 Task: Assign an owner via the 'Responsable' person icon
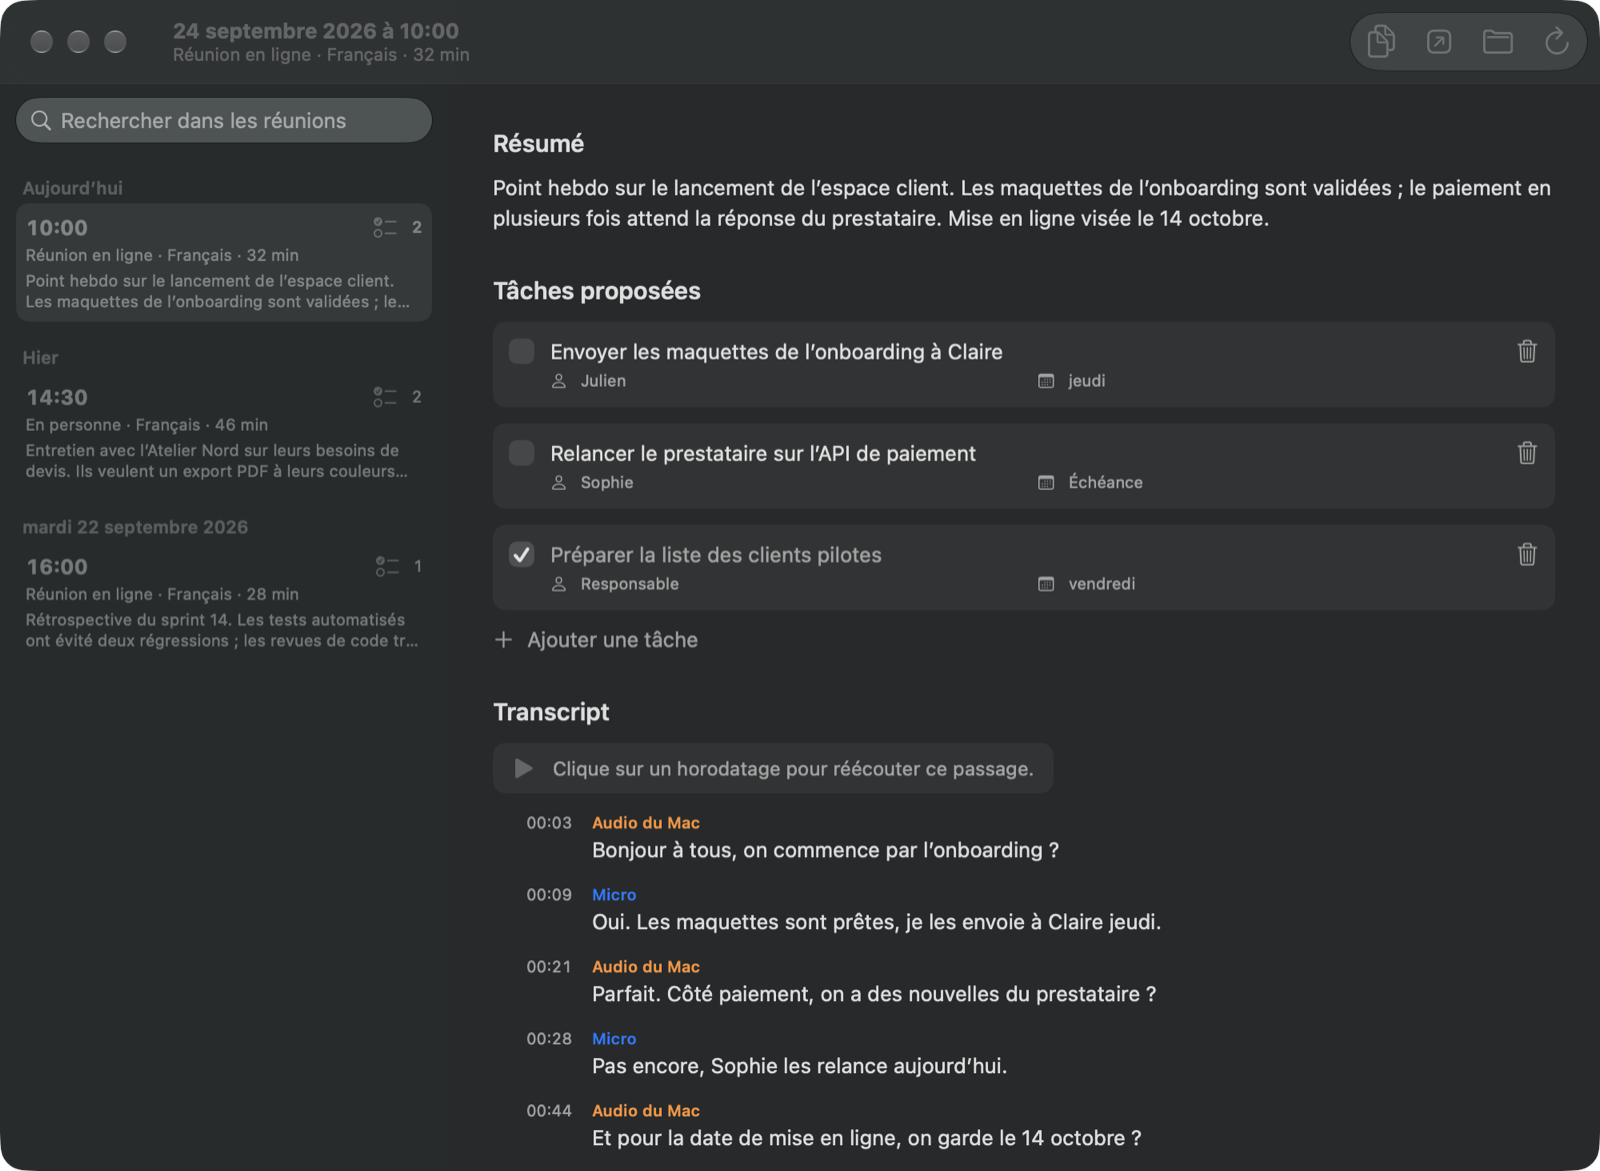click(x=559, y=584)
